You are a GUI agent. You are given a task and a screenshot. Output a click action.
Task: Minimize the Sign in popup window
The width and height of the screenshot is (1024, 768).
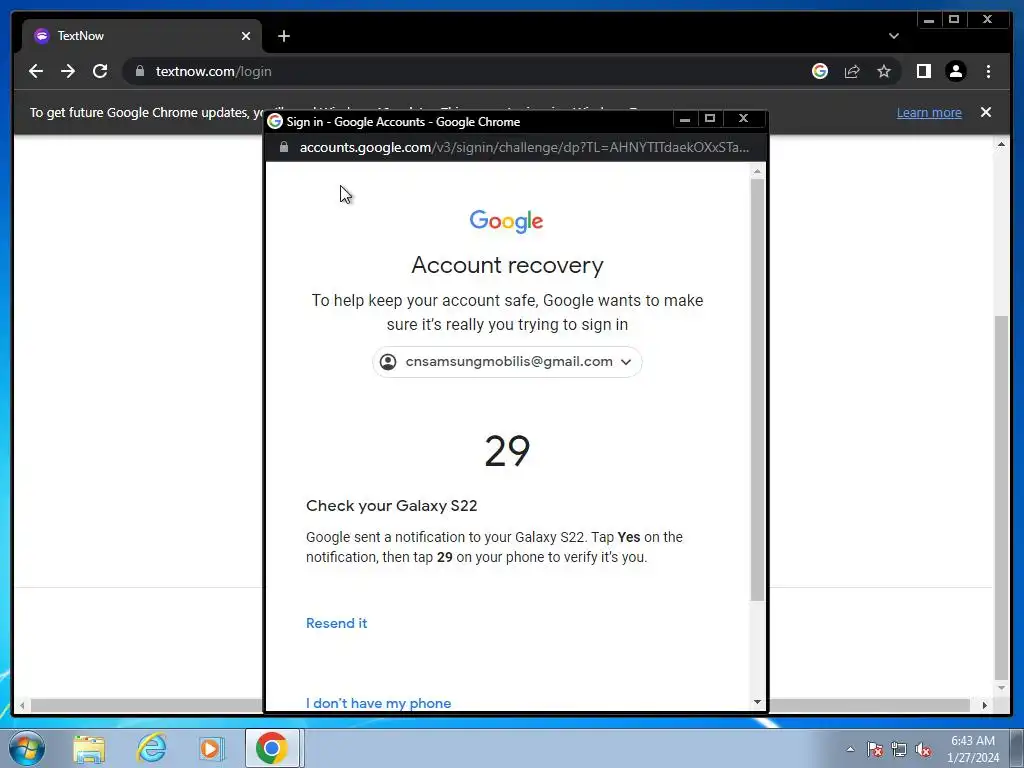(684, 119)
